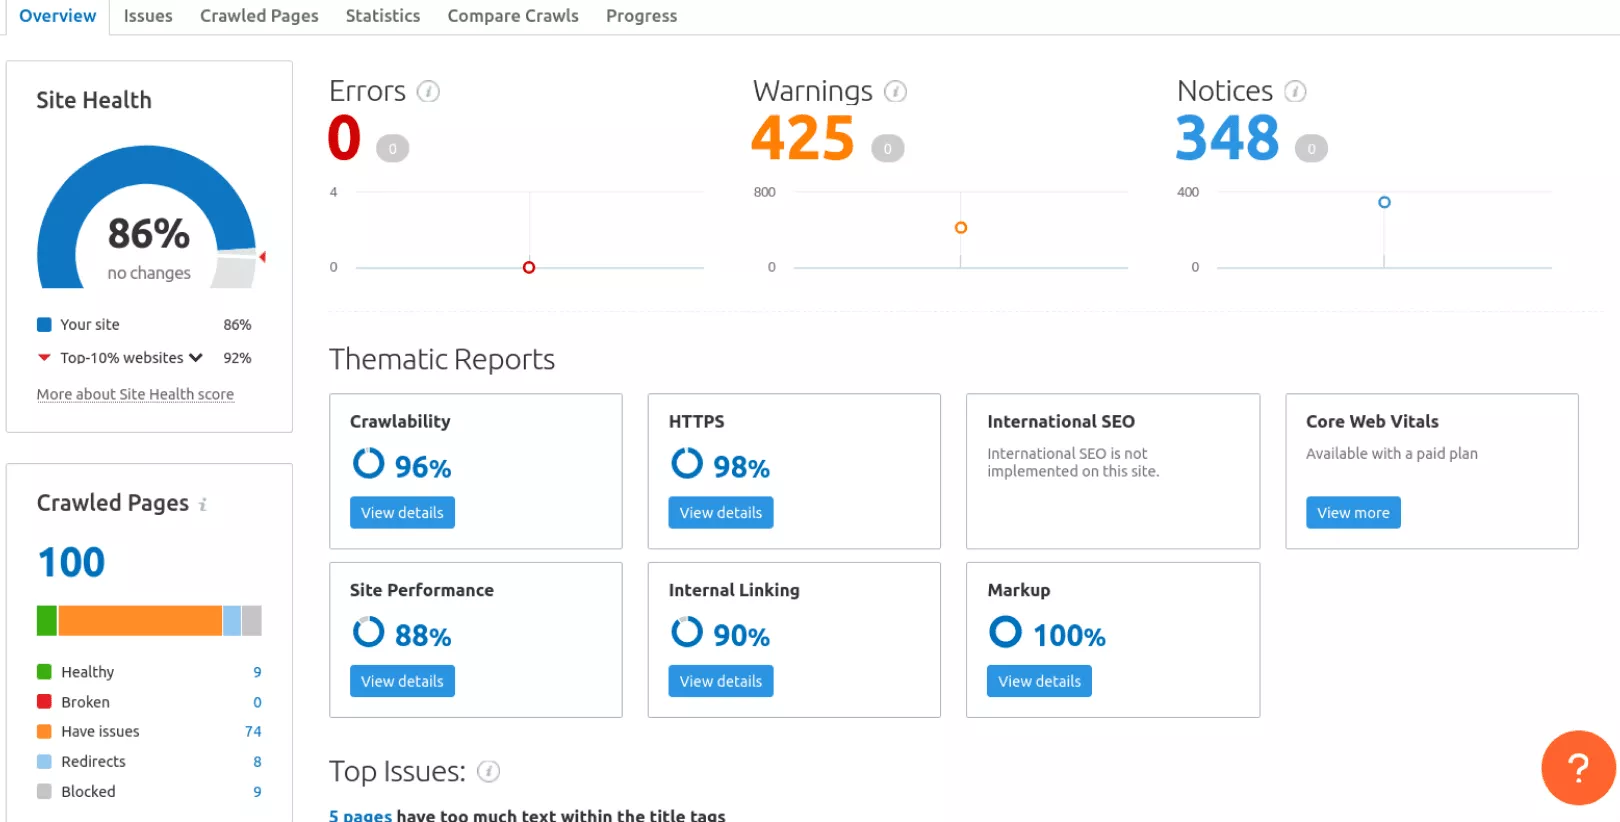Click the Crawlability progress ring icon
Viewport: 1620px width, 822px height.
point(368,463)
